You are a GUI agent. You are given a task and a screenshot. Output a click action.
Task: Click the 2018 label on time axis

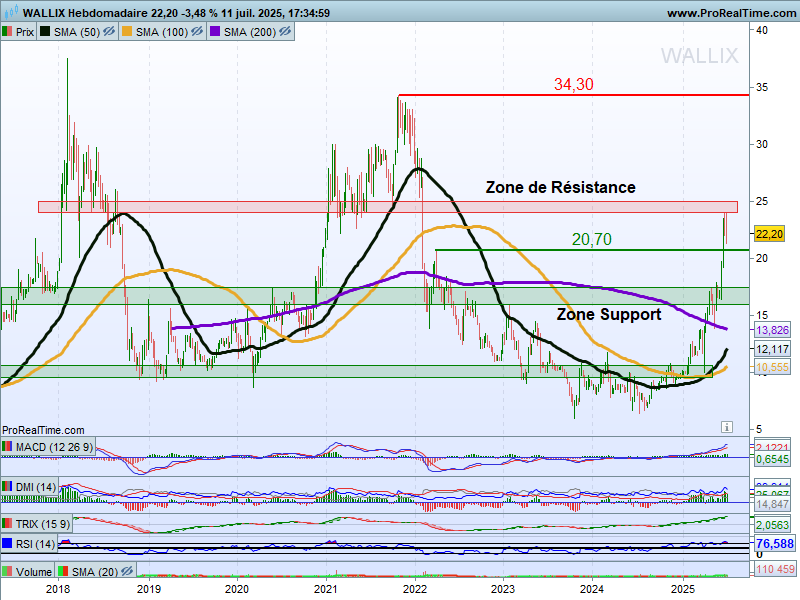(58, 589)
